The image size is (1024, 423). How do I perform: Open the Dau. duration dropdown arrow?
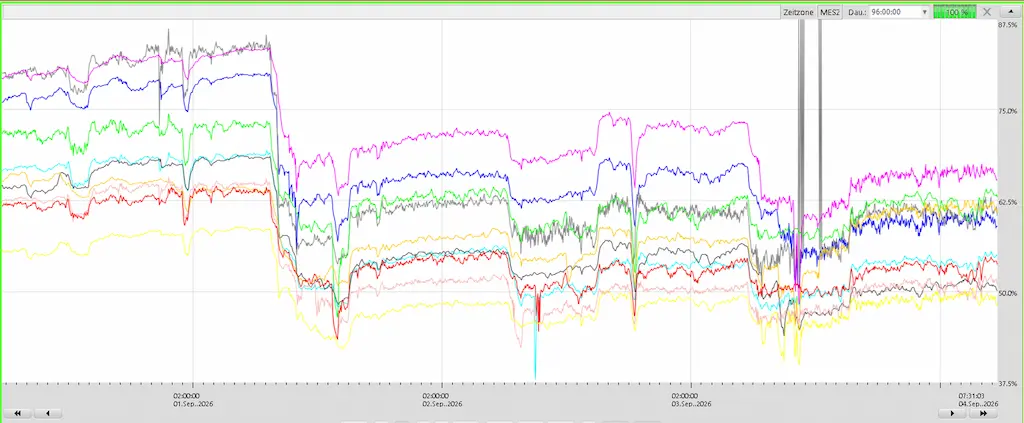(924, 12)
